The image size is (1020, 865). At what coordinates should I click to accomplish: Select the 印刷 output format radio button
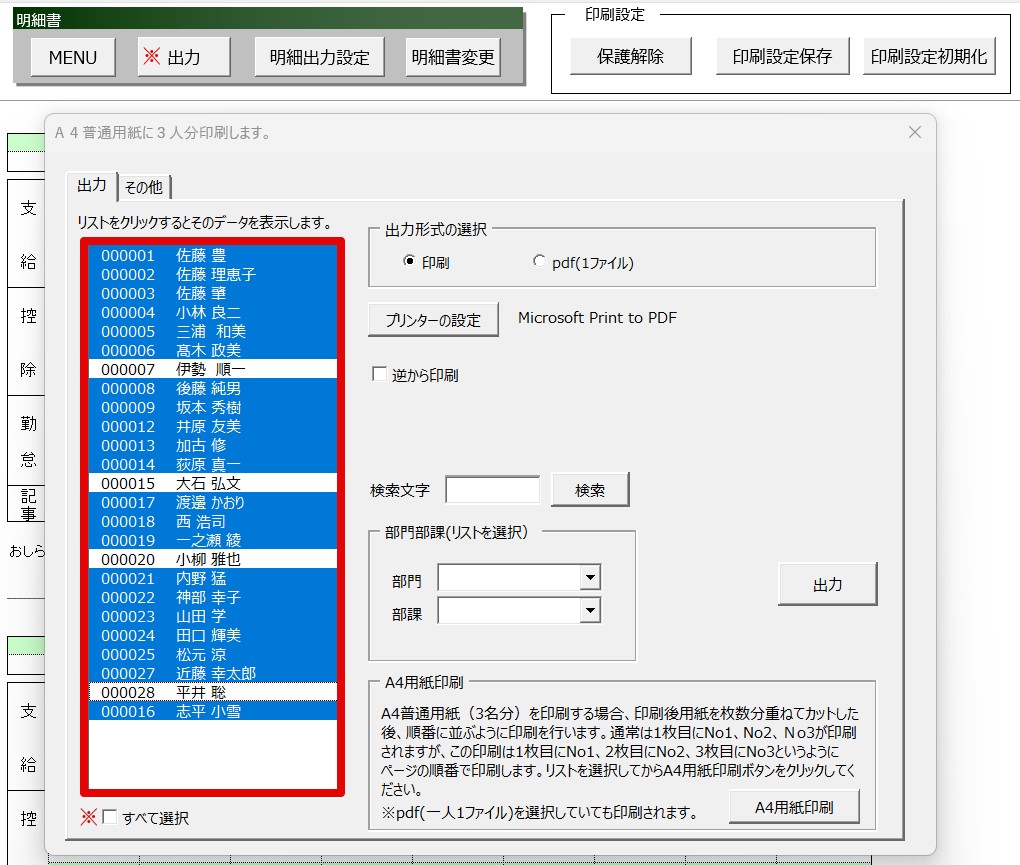tap(409, 261)
